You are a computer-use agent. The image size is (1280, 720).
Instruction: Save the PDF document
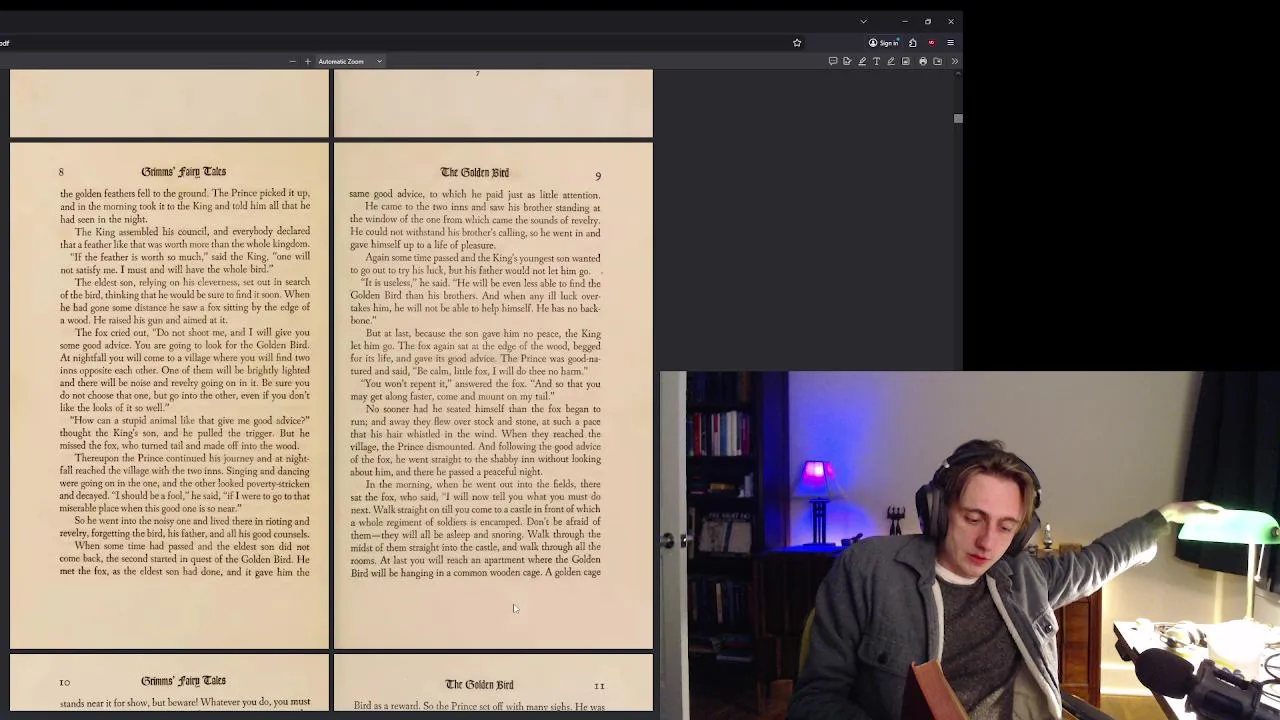click(937, 61)
